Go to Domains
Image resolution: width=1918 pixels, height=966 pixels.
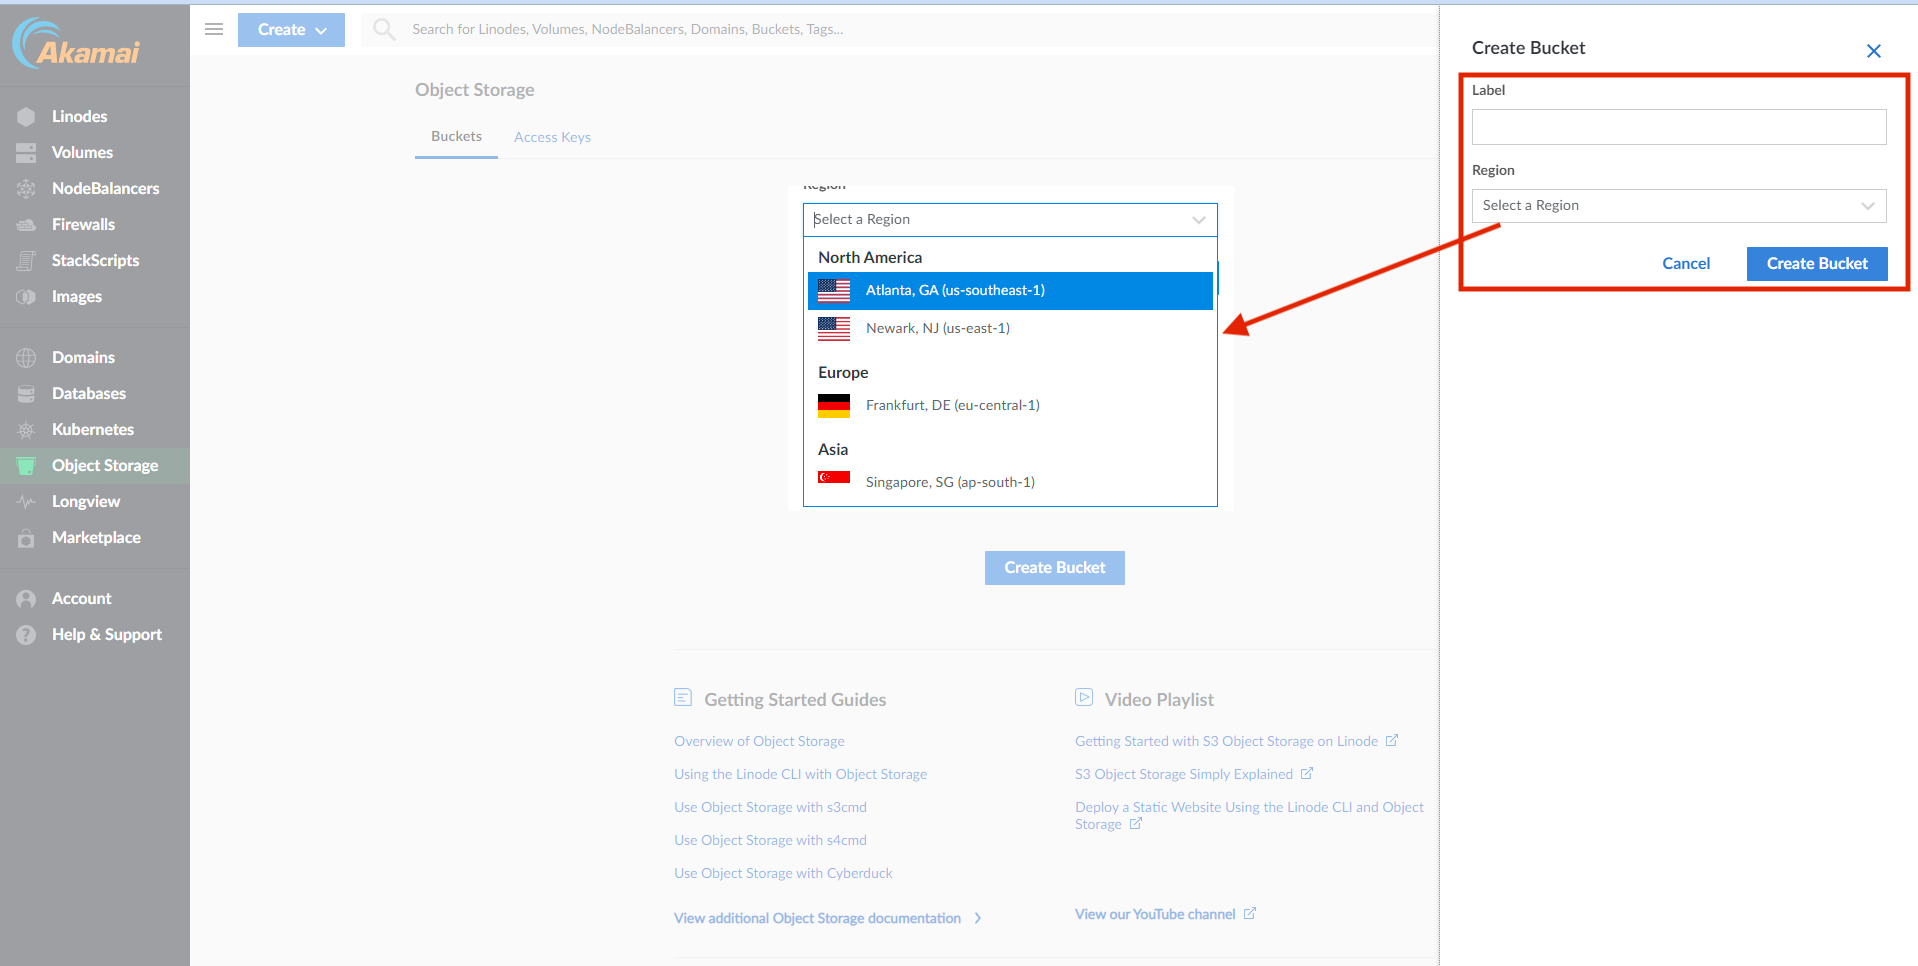tap(95, 357)
